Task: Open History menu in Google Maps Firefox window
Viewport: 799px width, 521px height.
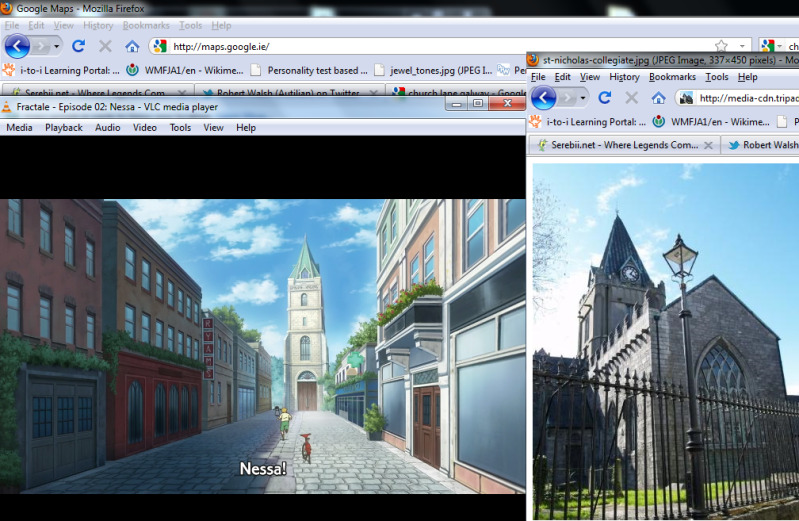Action: (x=98, y=25)
